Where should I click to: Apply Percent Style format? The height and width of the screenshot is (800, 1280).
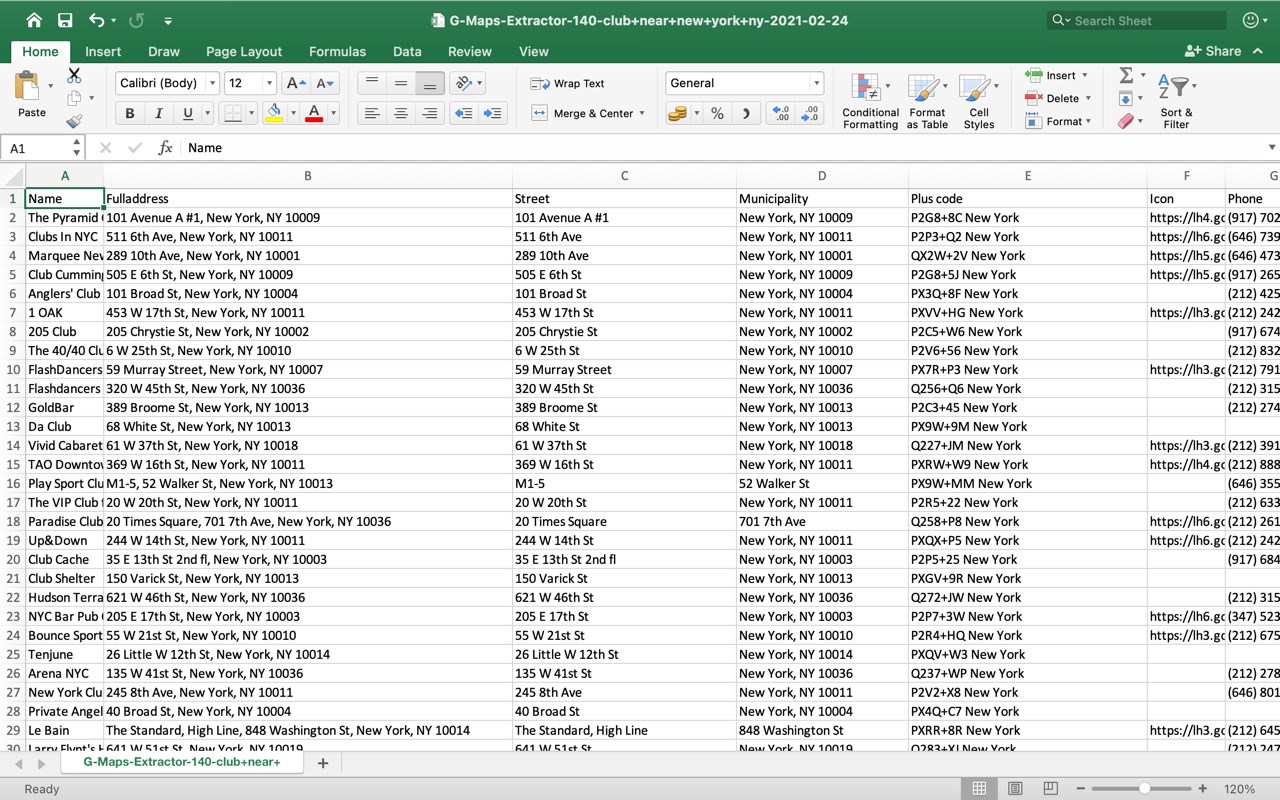[x=717, y=113]
